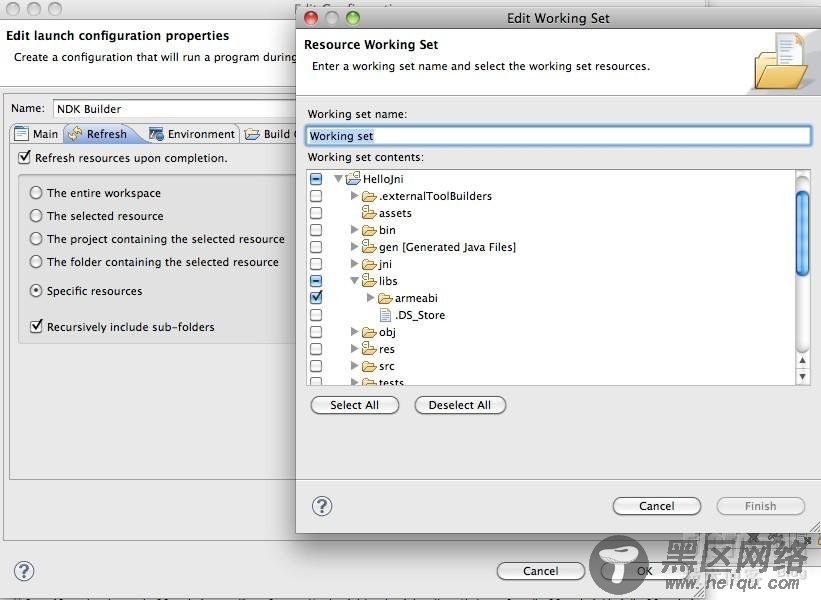Click the obj folder icon

click(370, 332)
